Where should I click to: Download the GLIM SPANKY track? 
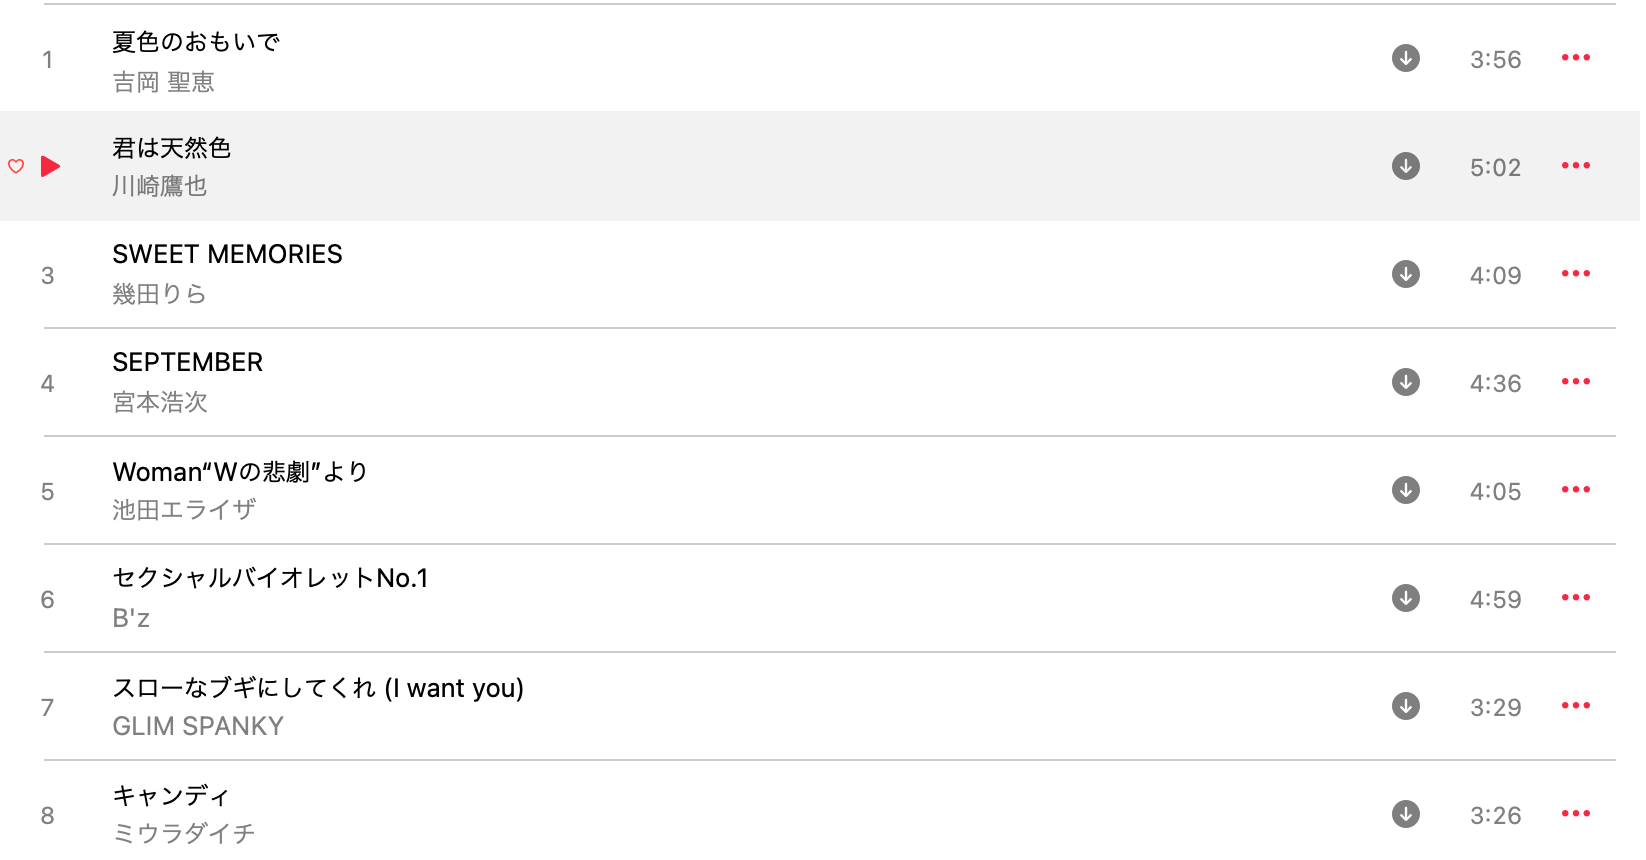pos(1405,706)
